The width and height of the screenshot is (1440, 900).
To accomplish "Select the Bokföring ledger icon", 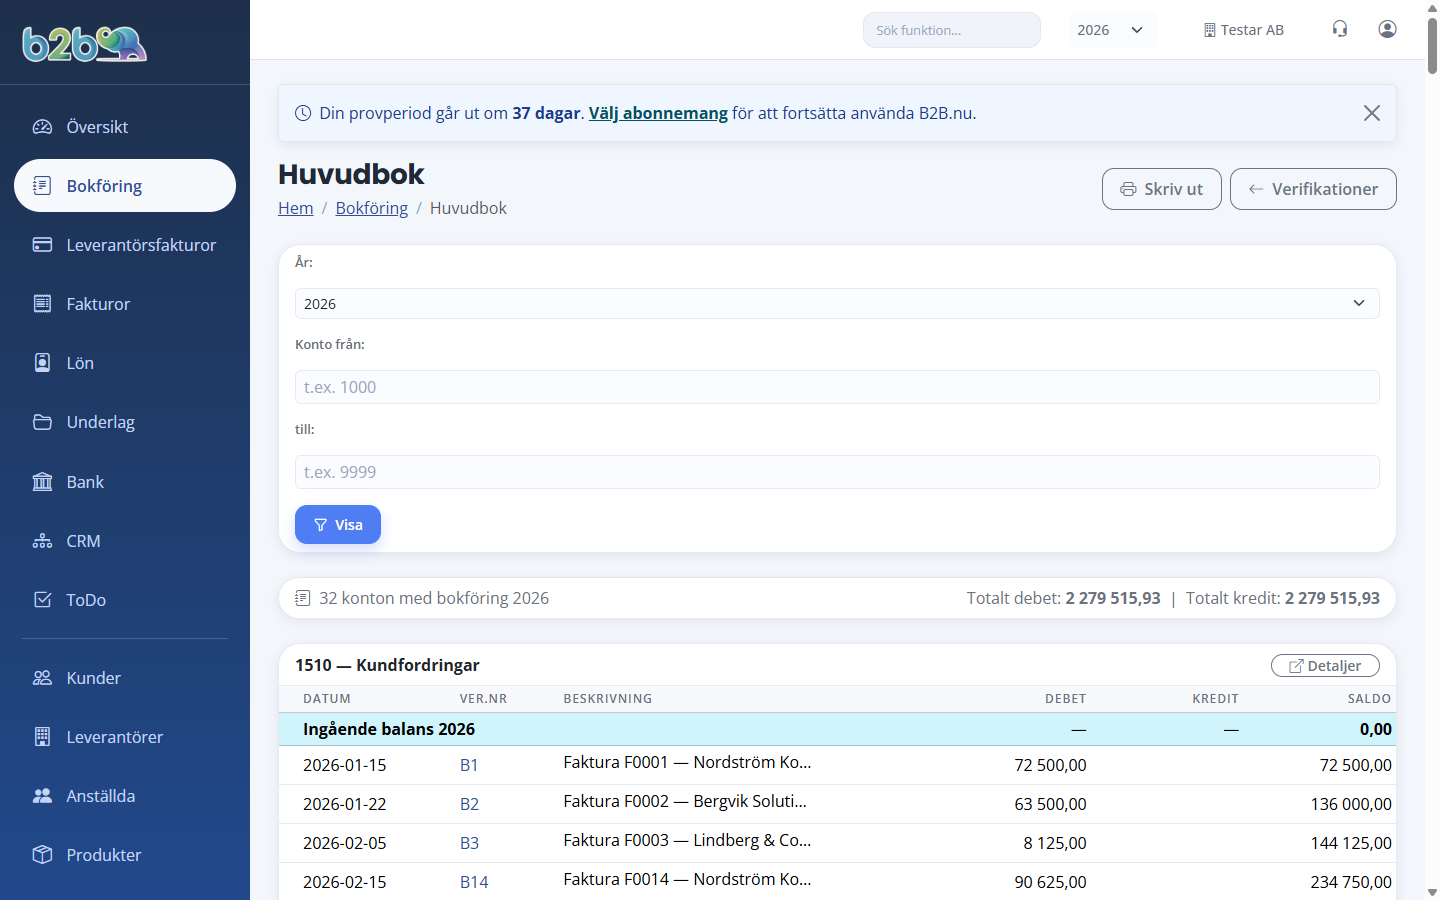I will [42, 186].
